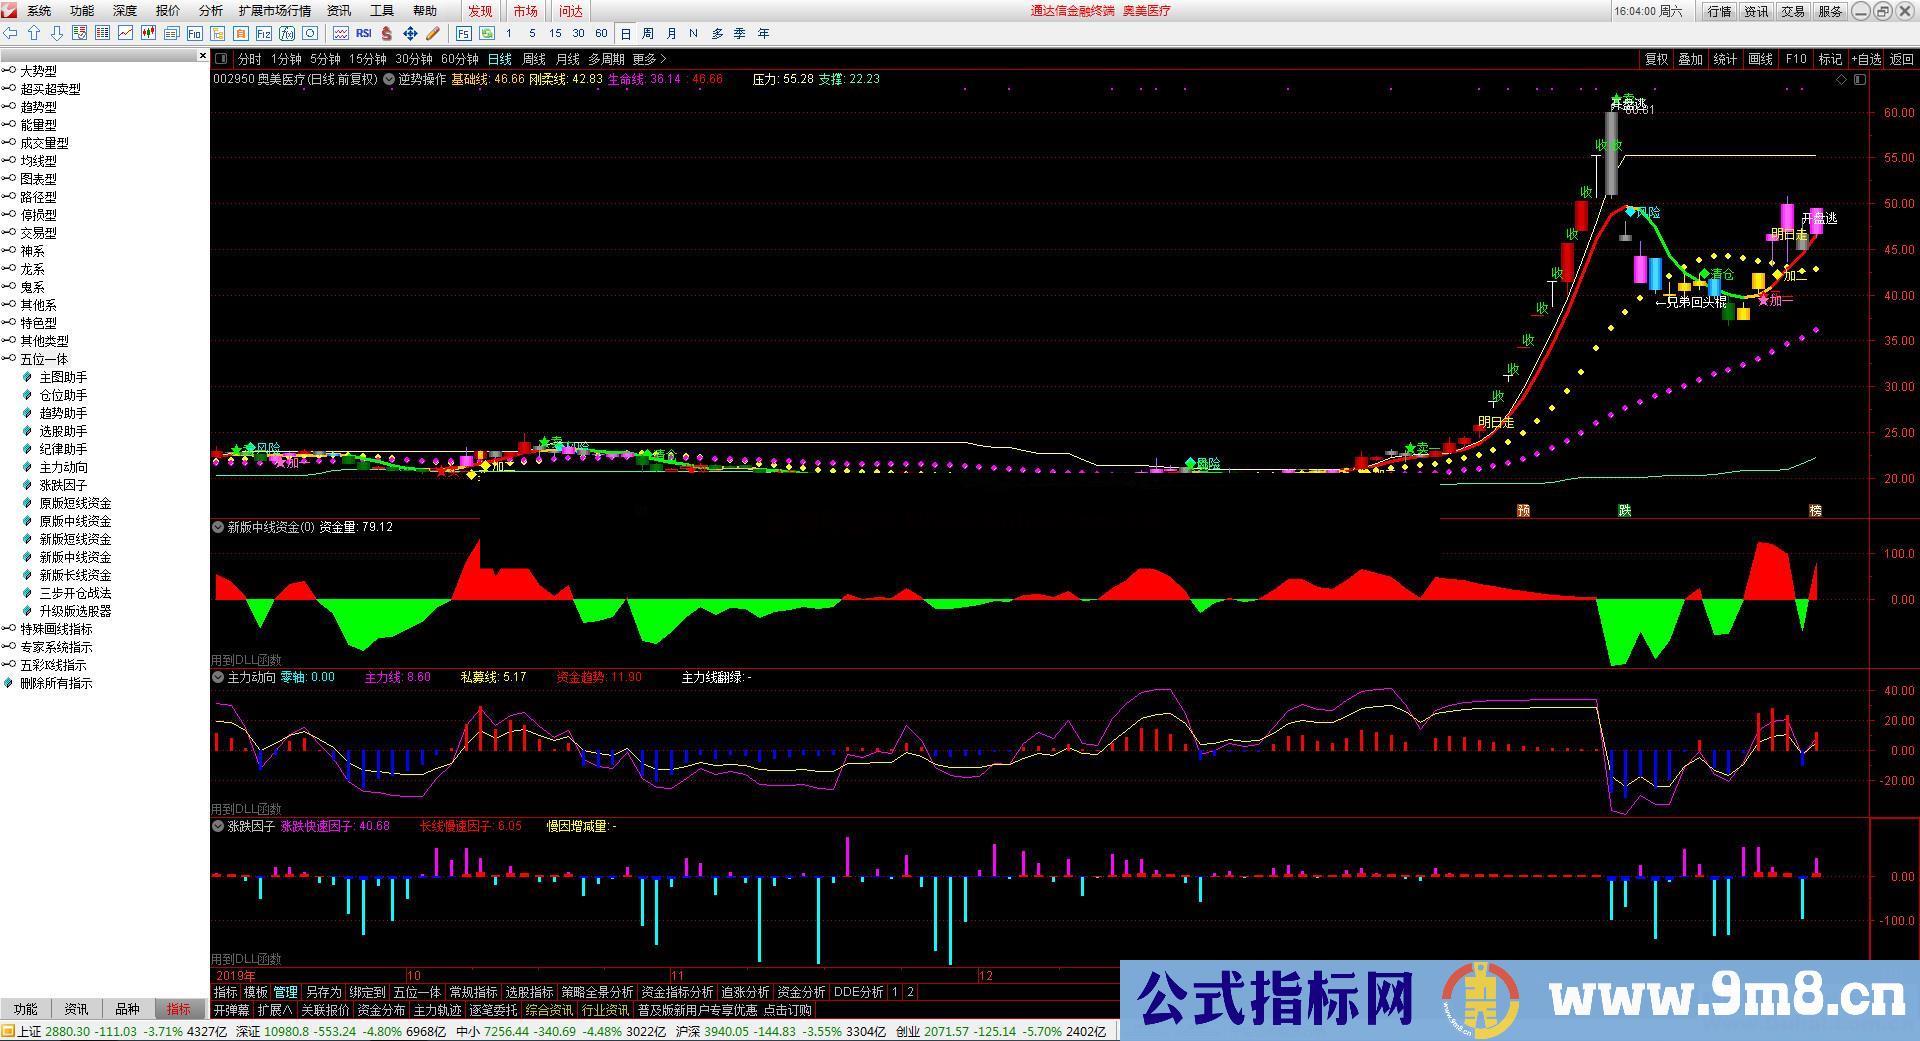Toggle the 主力动向 indicator panel circle
The image size is (1920, 1041).
pyautogui.click(x=218, y=677)
